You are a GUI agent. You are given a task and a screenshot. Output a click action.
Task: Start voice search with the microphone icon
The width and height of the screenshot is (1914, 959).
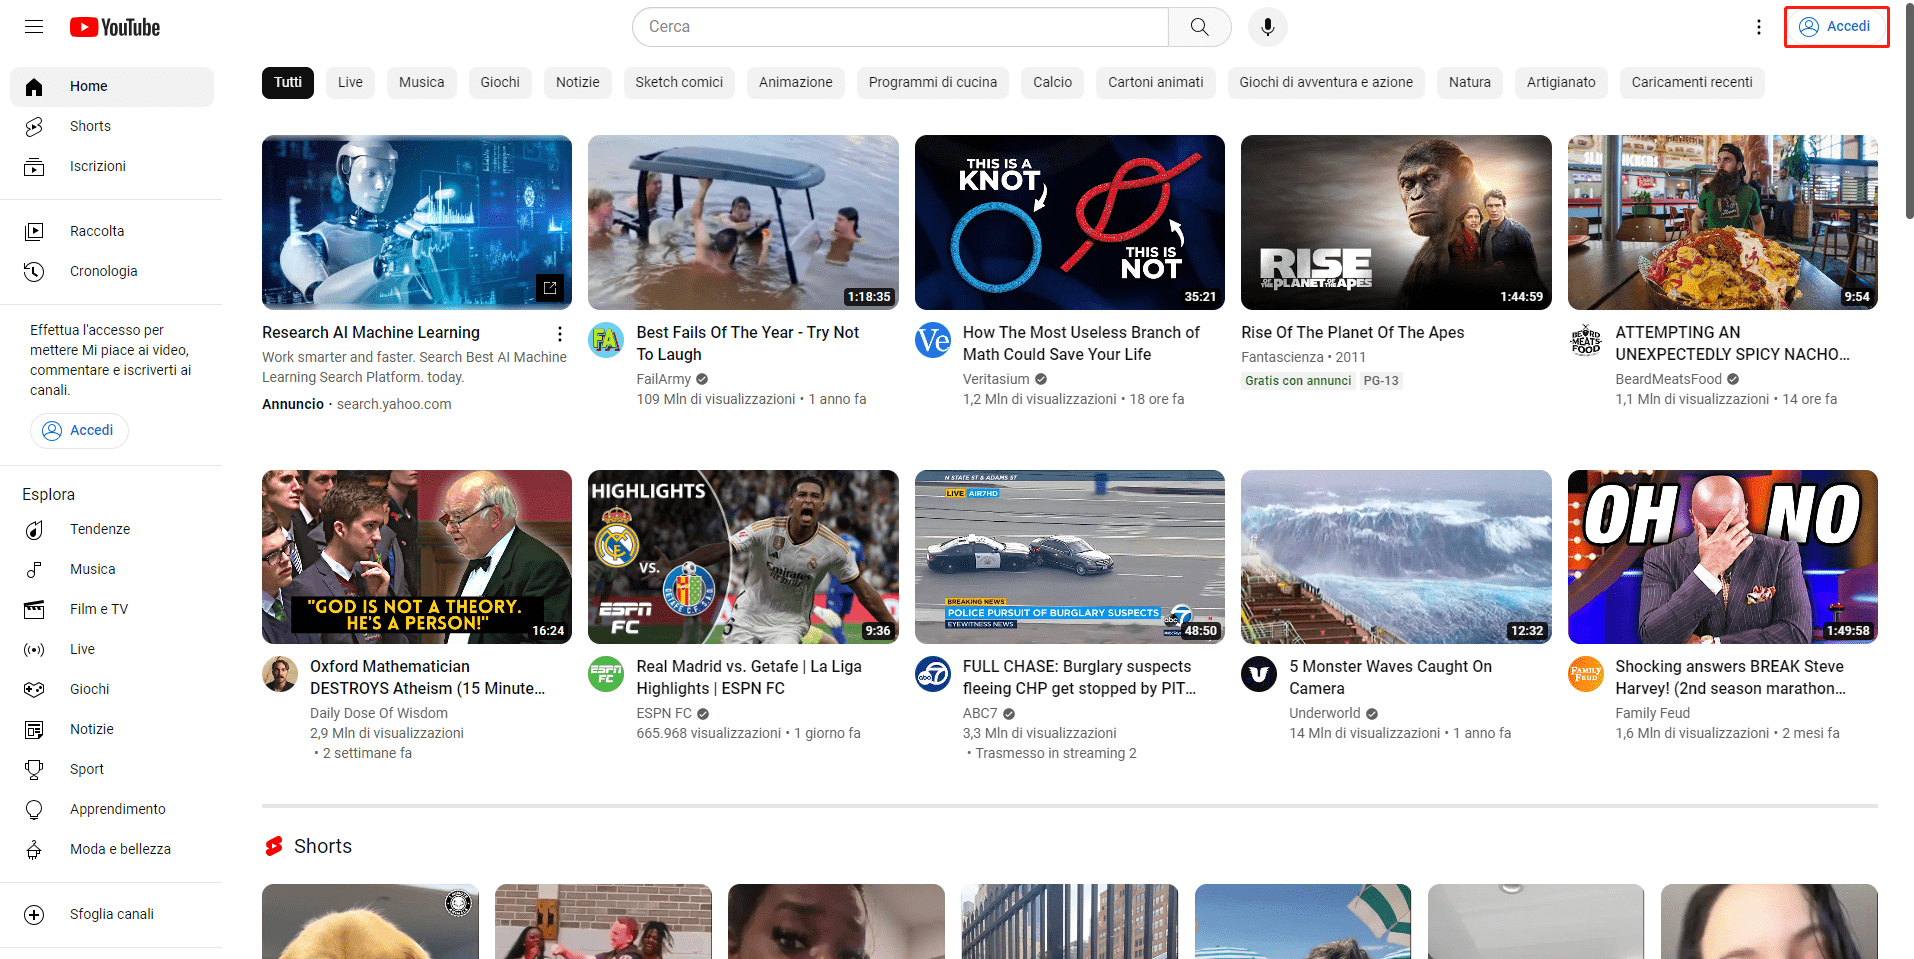coord(1267,27)
